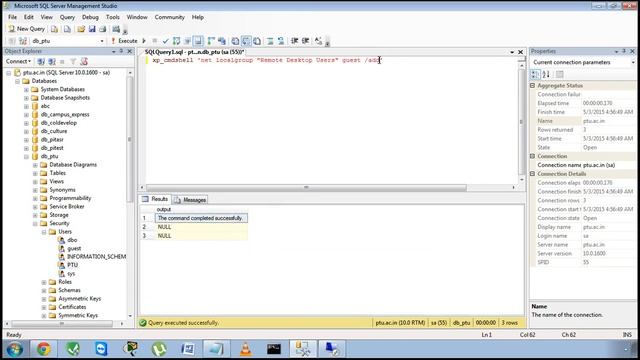The height and width of the screenshot is (360, 640).
Task: Open the Connect dropdown in Object Explorer
Action: (x=18, y=61)
